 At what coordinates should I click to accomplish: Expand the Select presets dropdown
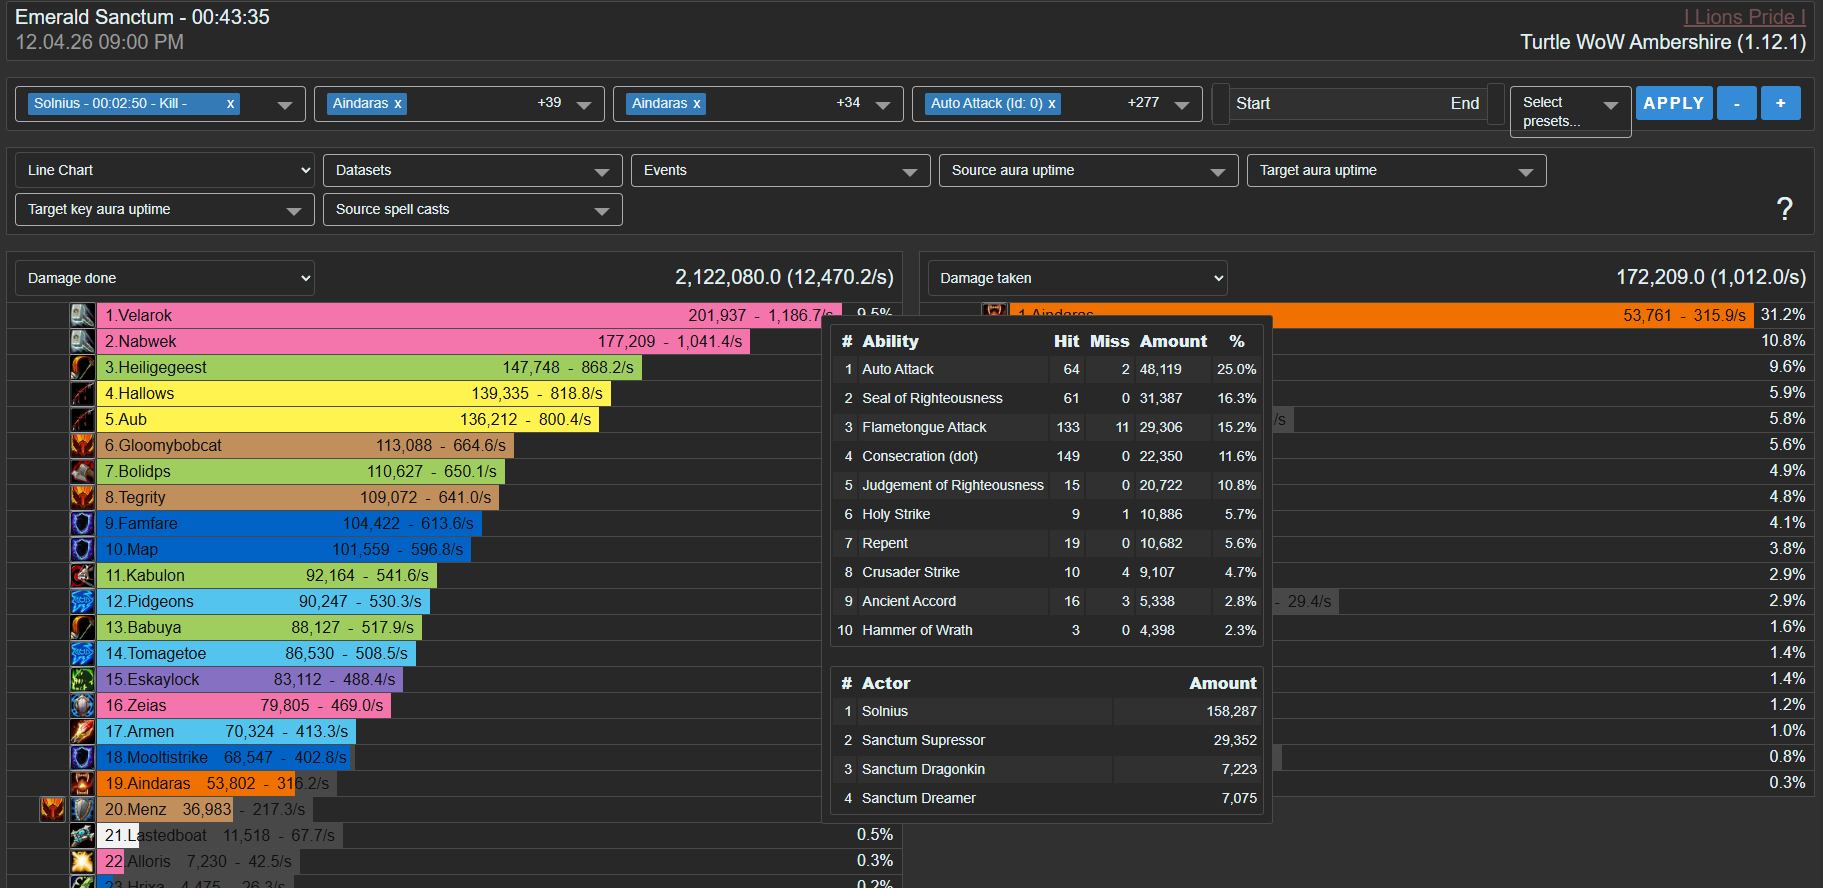pyautogui.click(x=1569, y=111)
